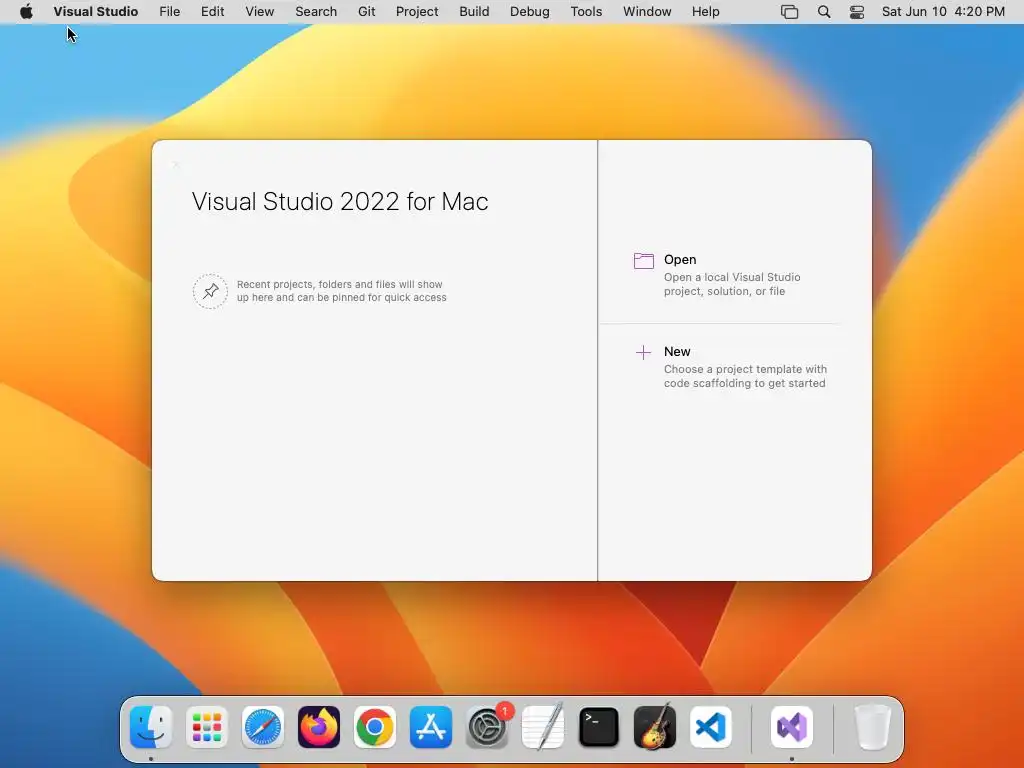
Task: Open Spotlight search in menu bar
Action: tap(824, 12)
